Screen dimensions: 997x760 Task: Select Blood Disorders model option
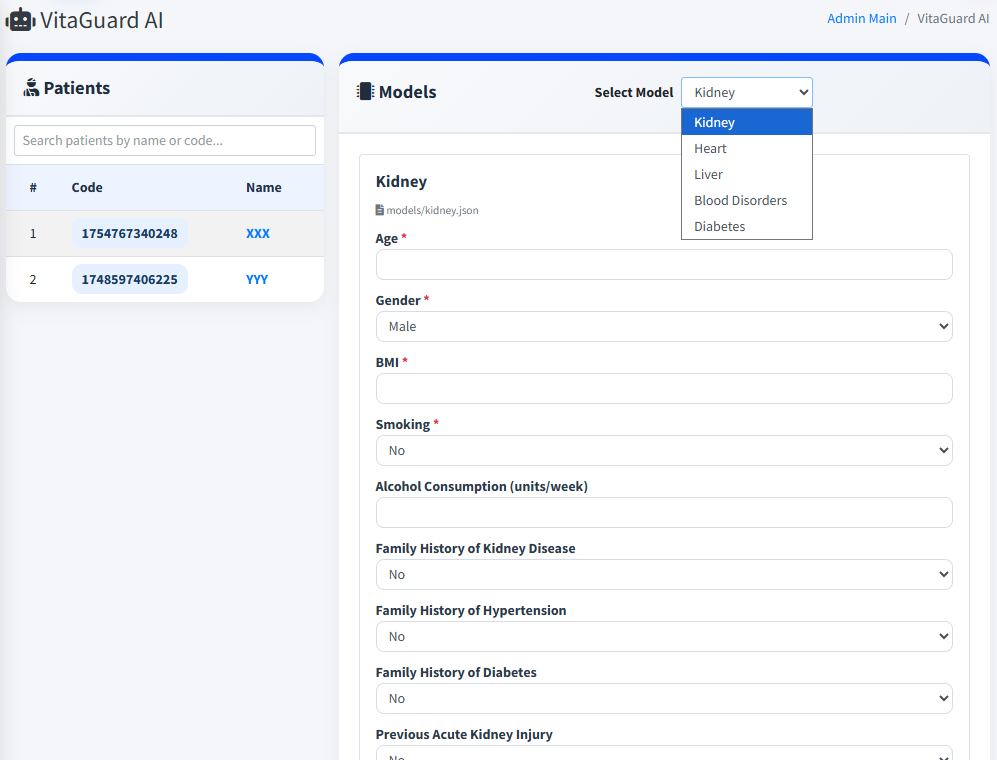point(740,200)
